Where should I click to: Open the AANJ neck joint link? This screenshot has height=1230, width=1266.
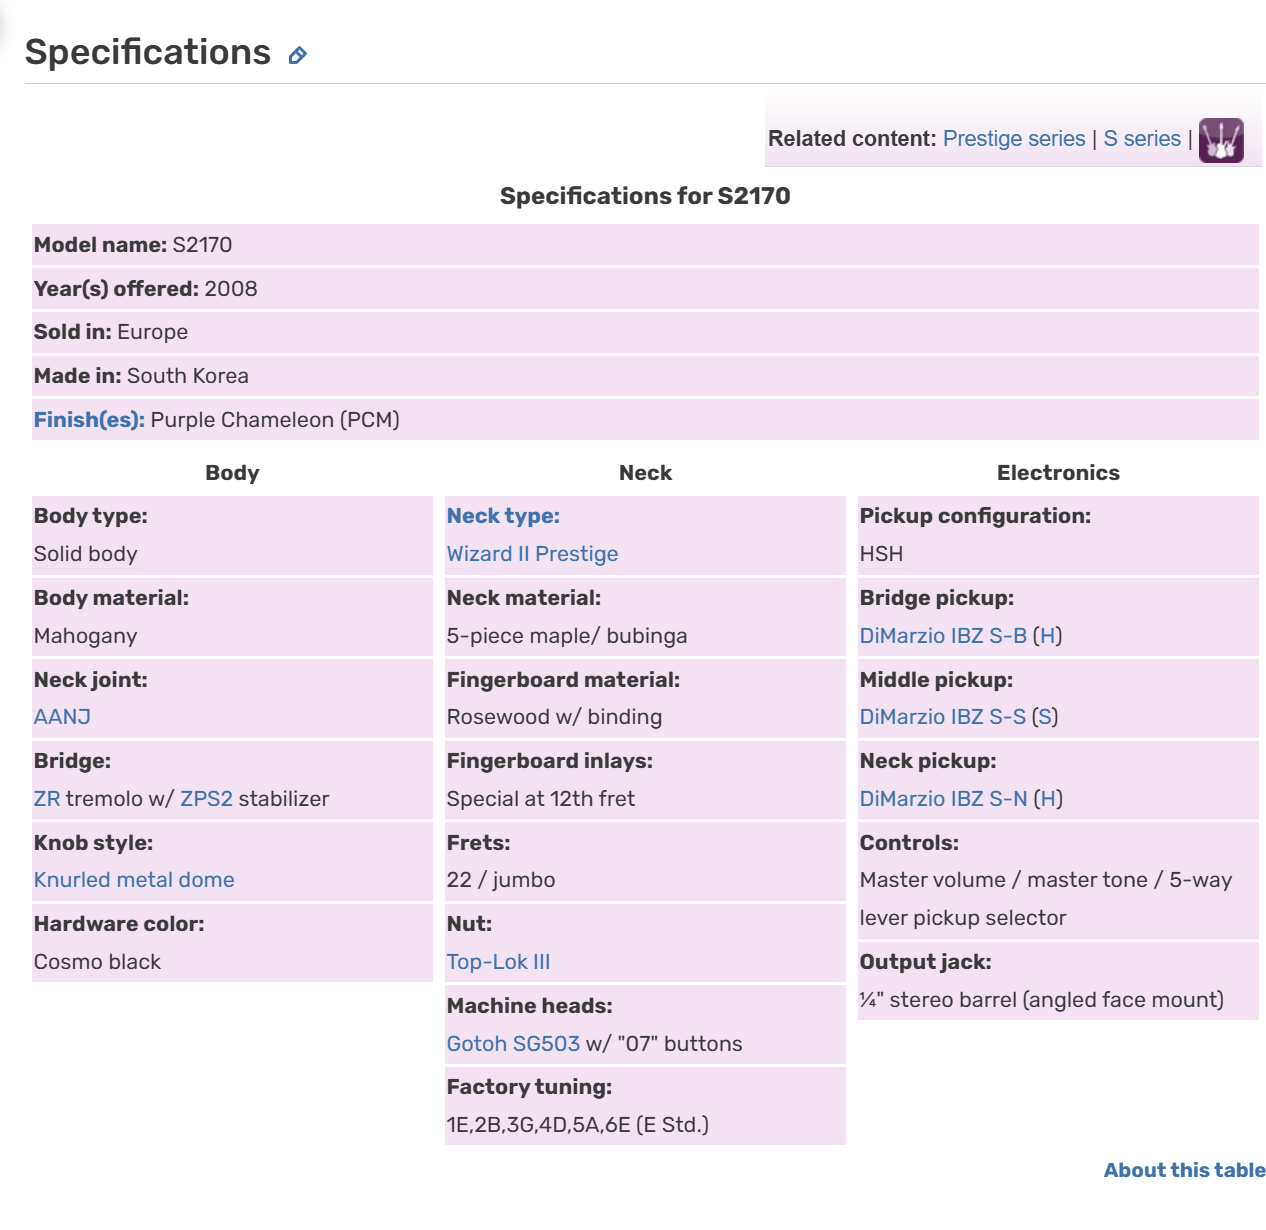point(62,717)
